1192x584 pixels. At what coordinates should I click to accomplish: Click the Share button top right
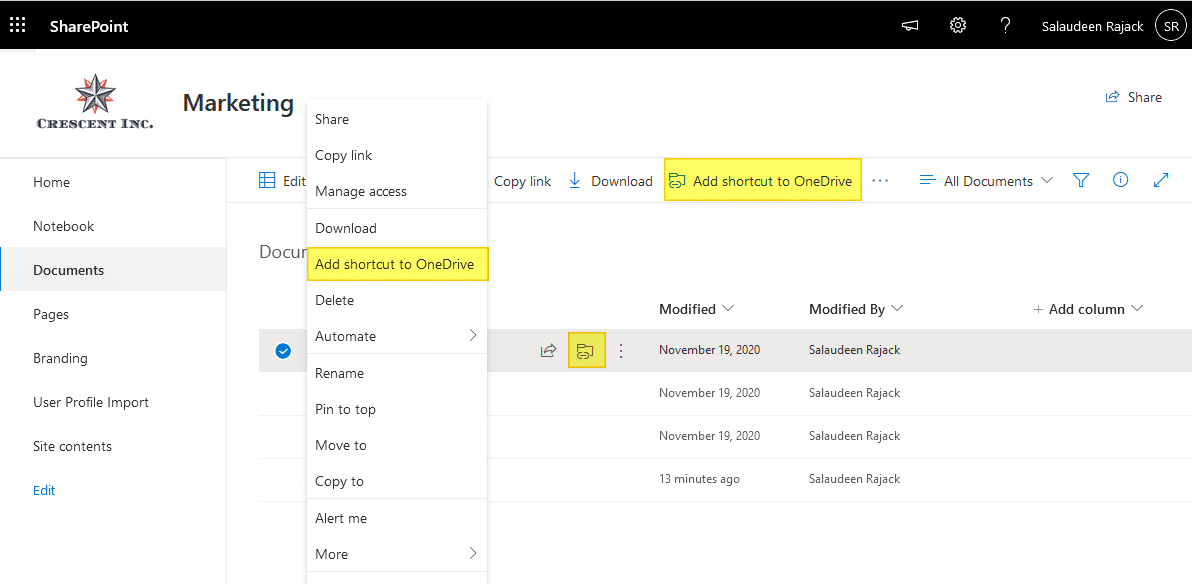tap(1134, 97)
